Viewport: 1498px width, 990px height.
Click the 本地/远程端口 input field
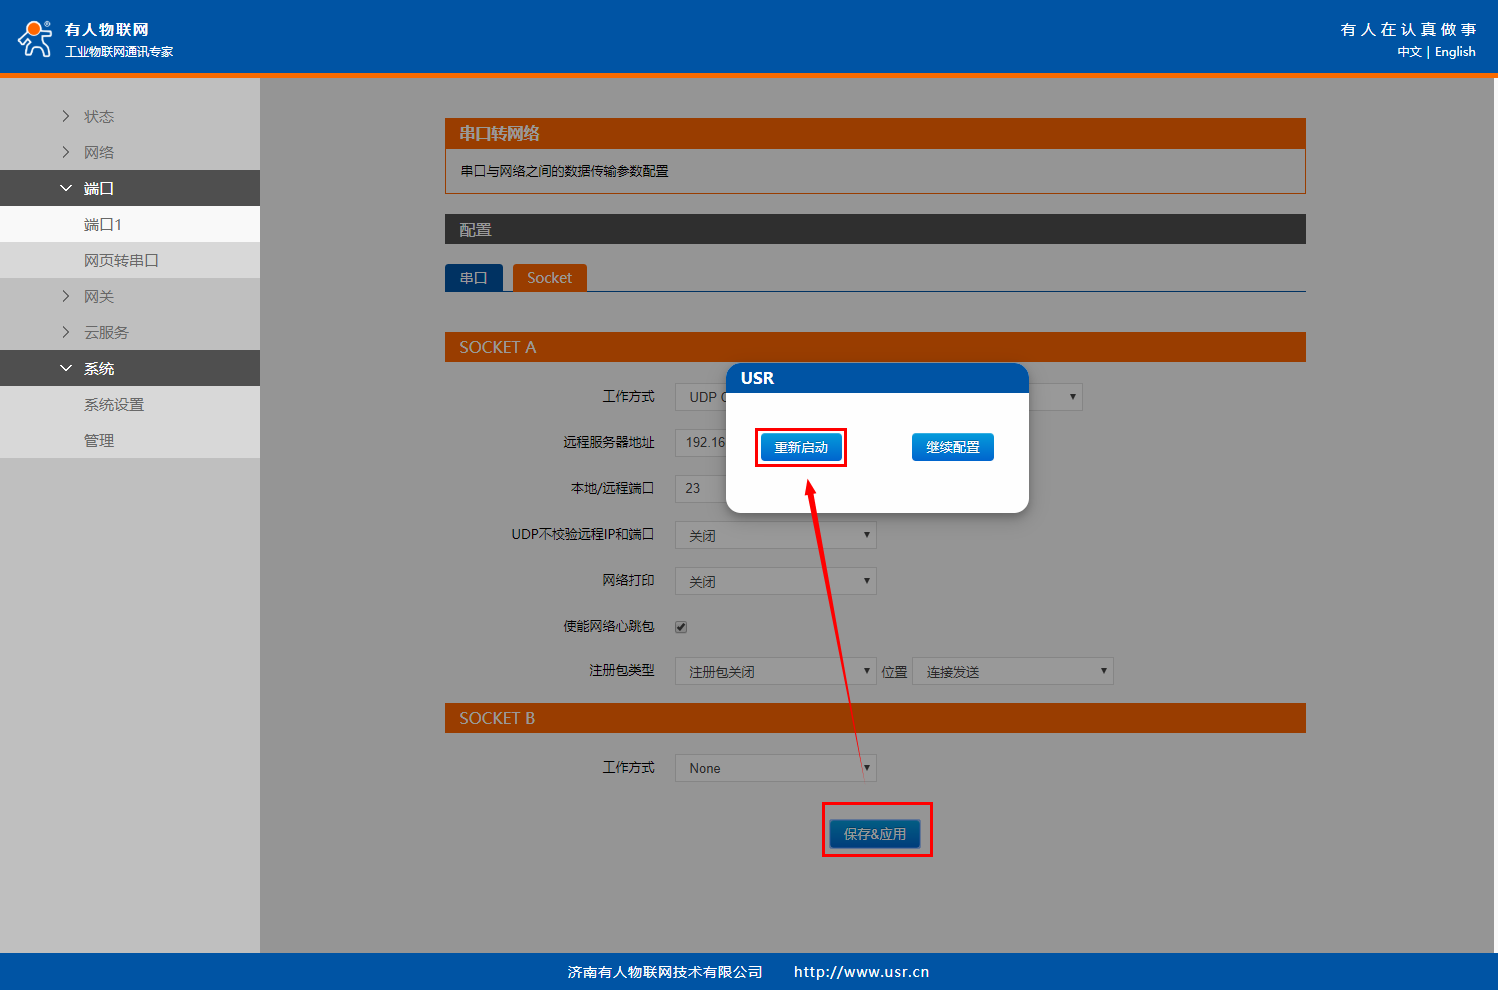coord(700,488)
